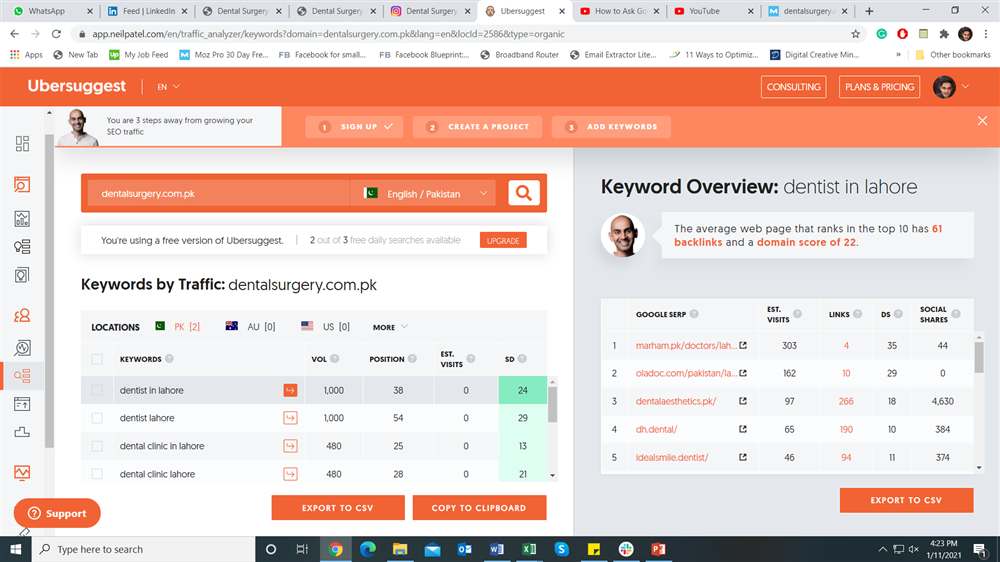The width and height of the screenshot is (1000, 562).
Task: Select the US location tab
Action: click(x=325, y=327)
